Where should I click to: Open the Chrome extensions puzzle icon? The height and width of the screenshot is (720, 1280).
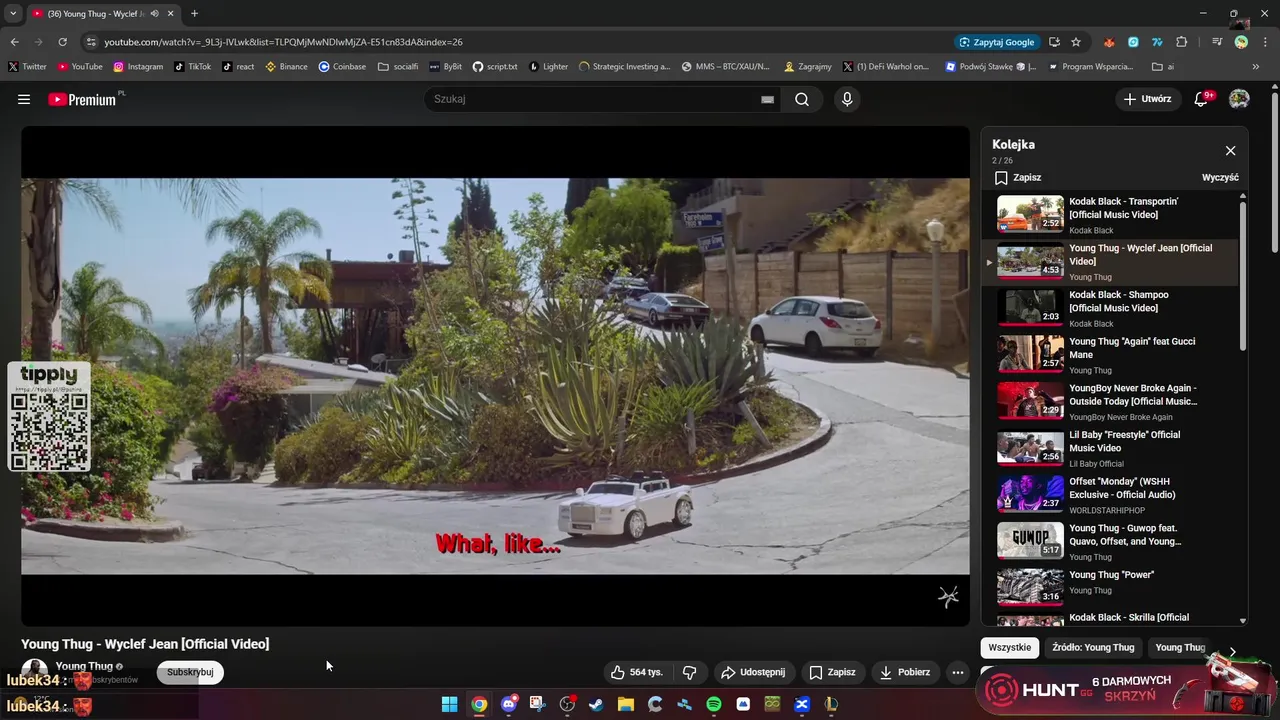click(x=1182, y=42)
